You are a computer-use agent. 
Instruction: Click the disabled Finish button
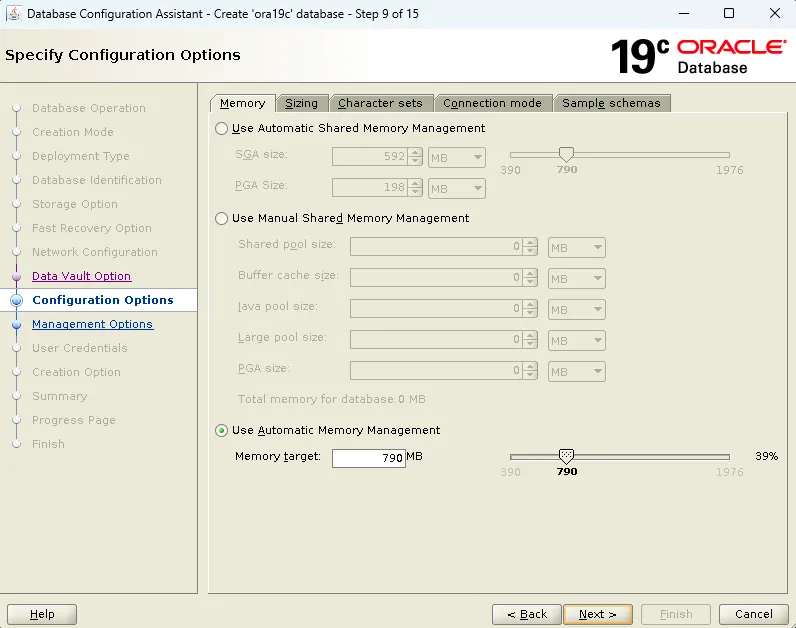coord(676,614)
